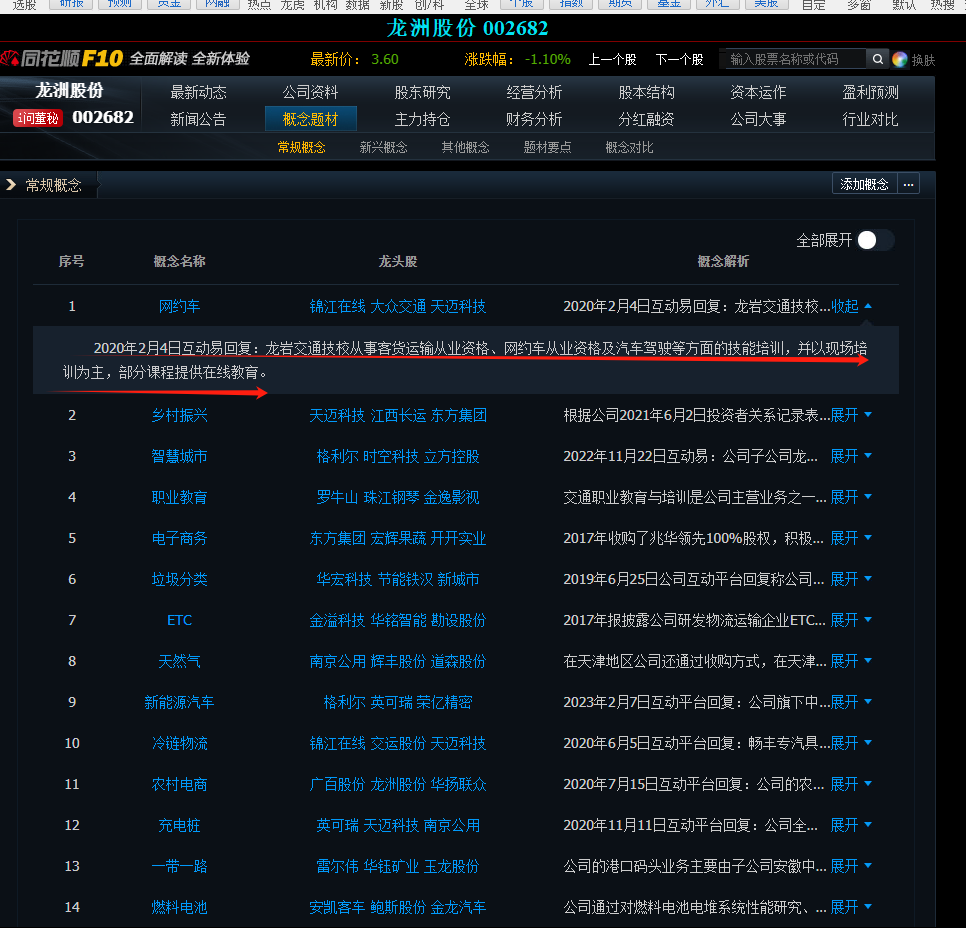Expand the 电子商务 concept analysis
The width and height of the screenshot is (966, 928).
click(851, 539)
